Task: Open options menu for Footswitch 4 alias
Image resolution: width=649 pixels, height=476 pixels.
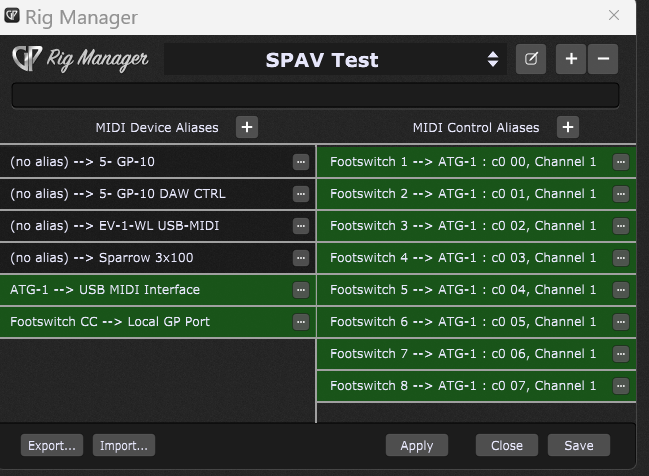Action: pyautogui.click(x=621, y=258)
